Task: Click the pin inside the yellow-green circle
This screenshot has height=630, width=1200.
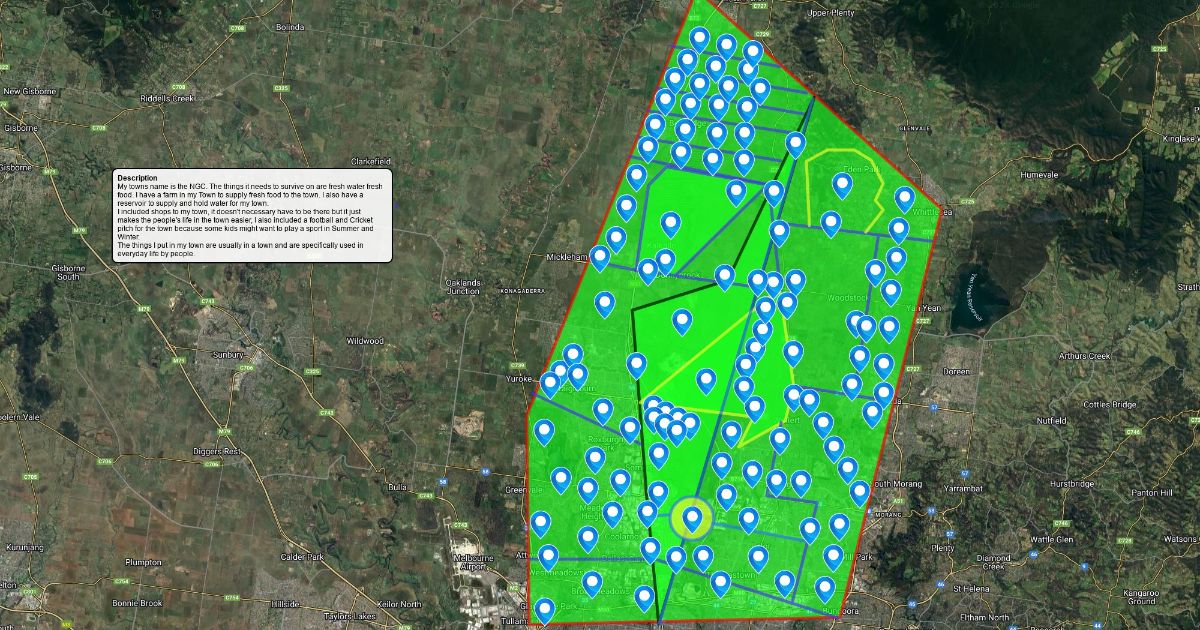Action: pyautogui.click(x=691, y=517)
